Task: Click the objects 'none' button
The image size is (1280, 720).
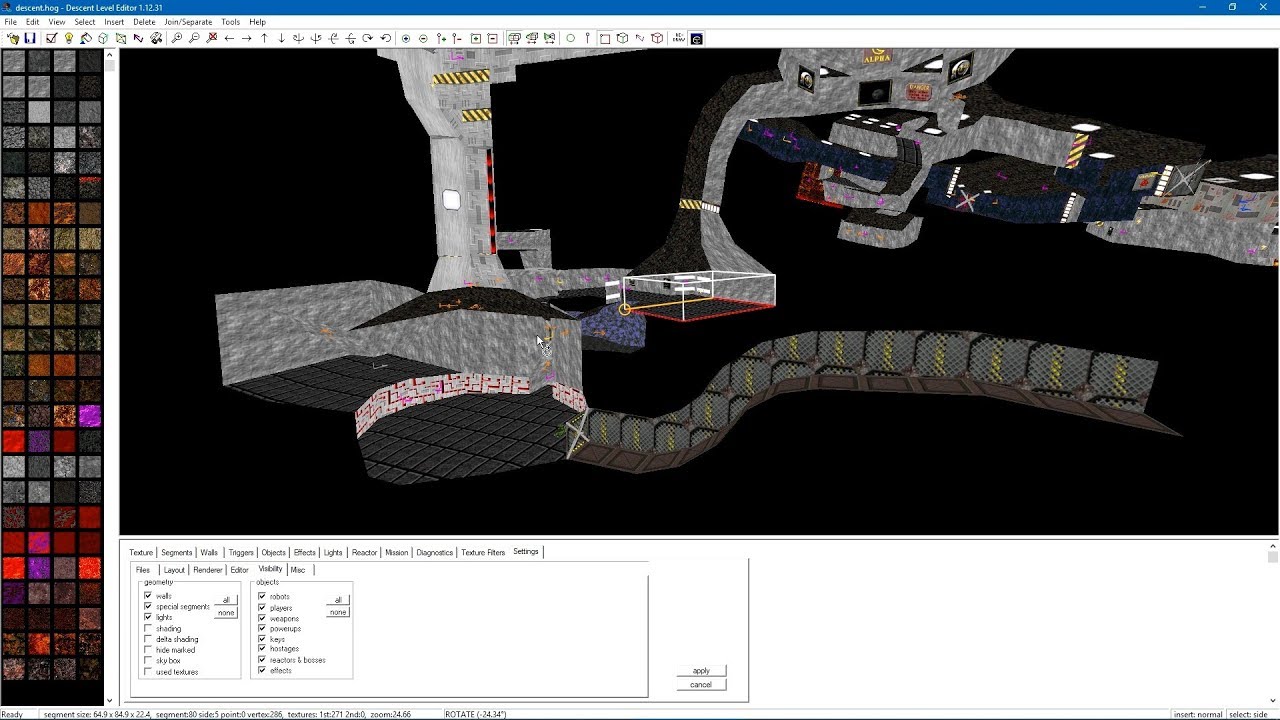Action: tap(338, 612)
